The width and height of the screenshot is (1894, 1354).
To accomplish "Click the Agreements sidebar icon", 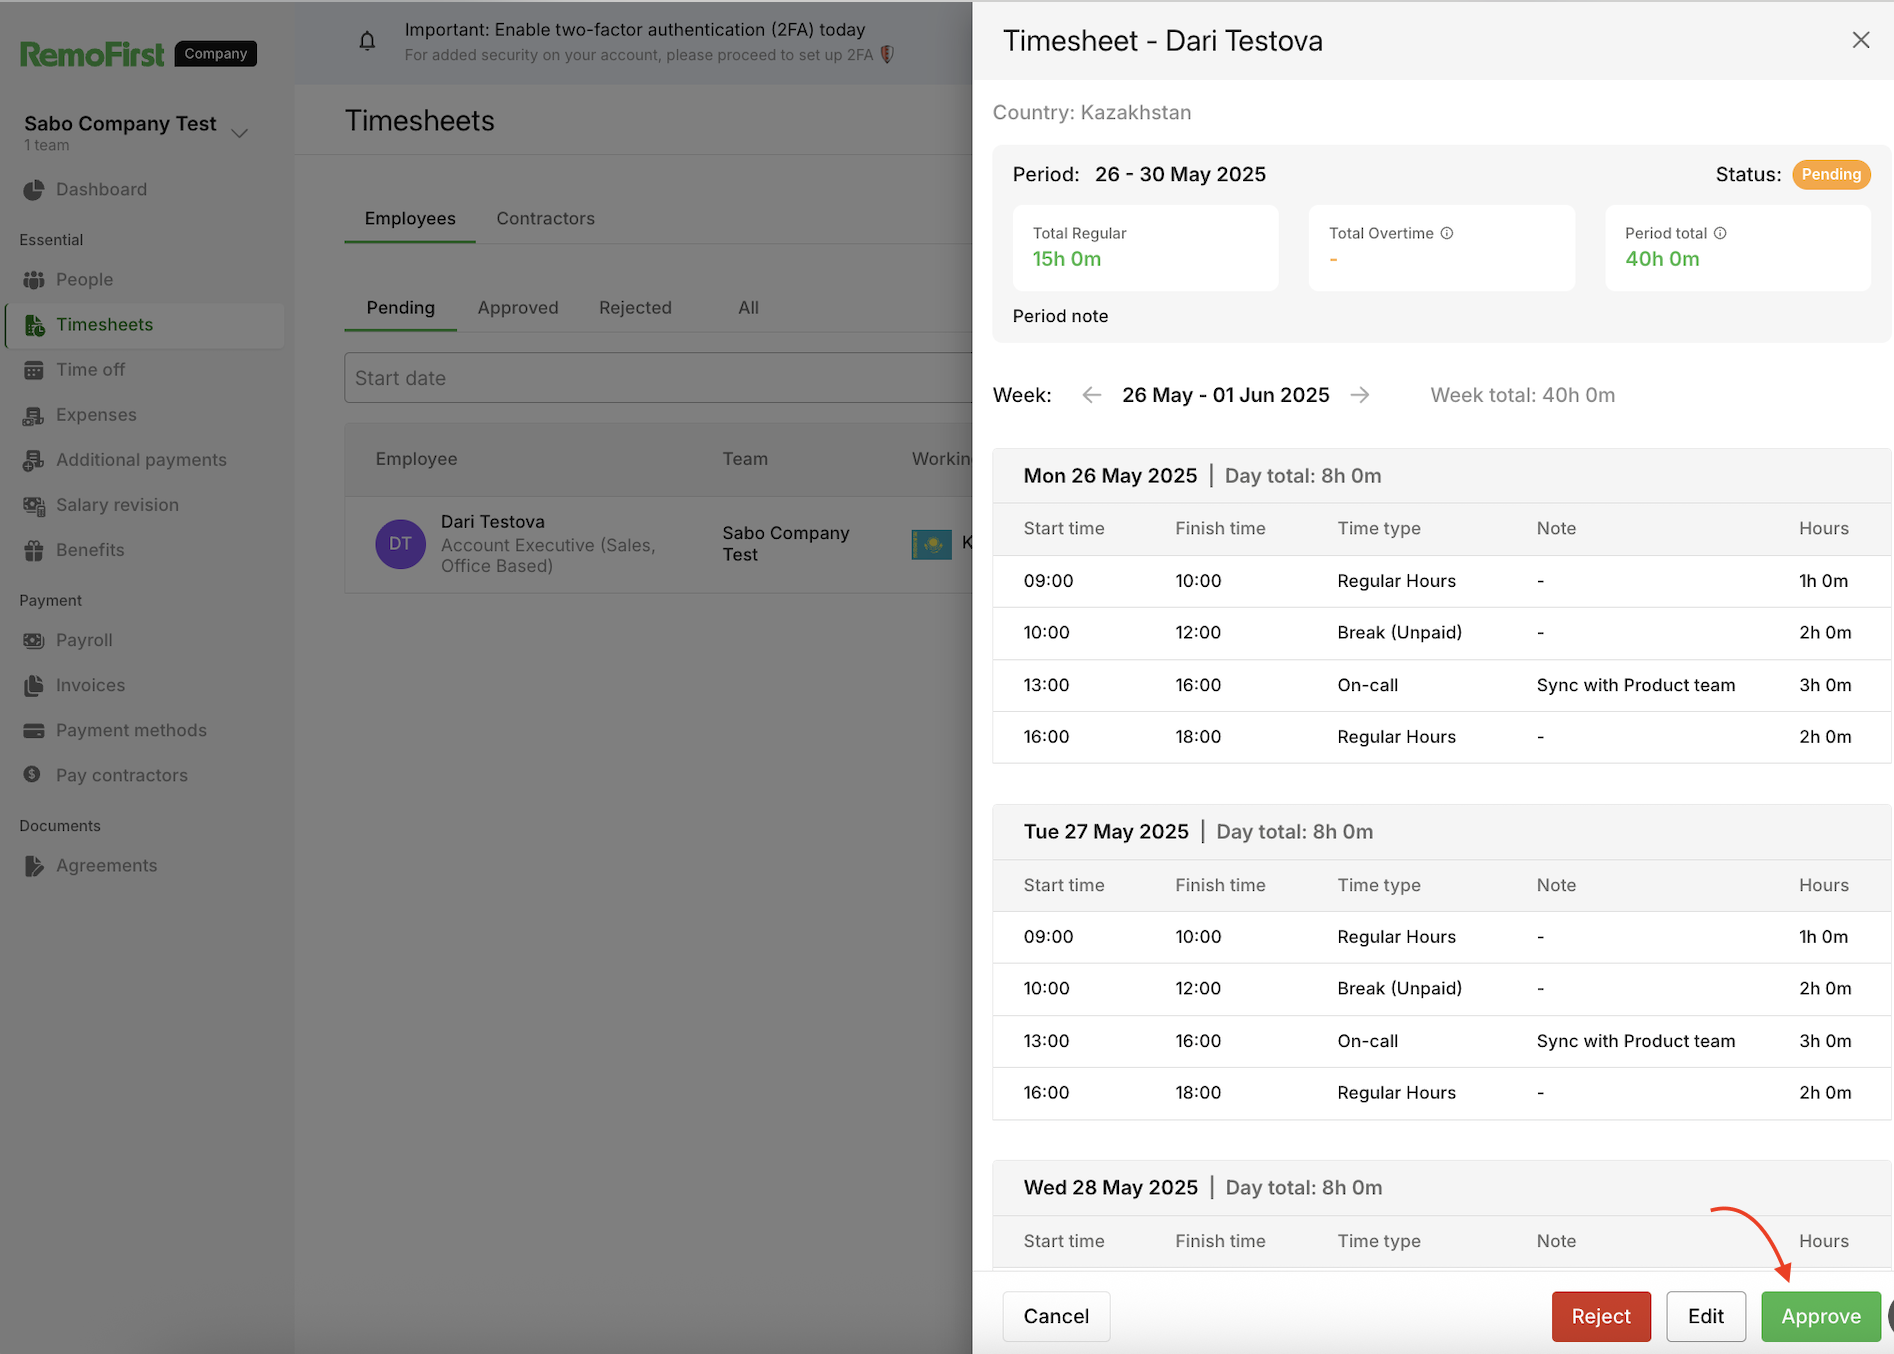I will [x=34, y=866].
